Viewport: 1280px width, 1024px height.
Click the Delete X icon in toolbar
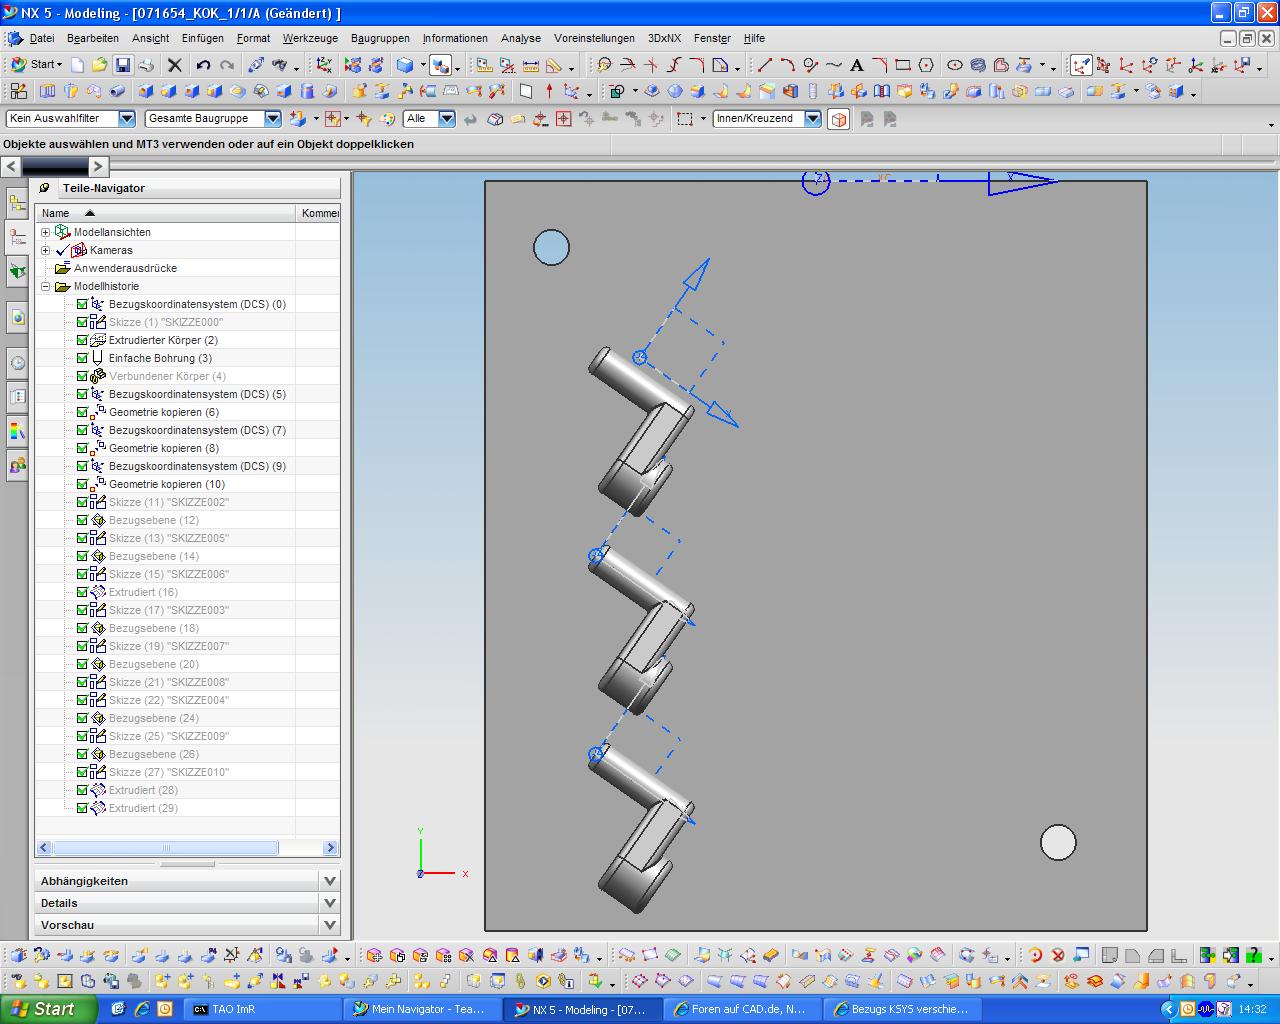174,65
